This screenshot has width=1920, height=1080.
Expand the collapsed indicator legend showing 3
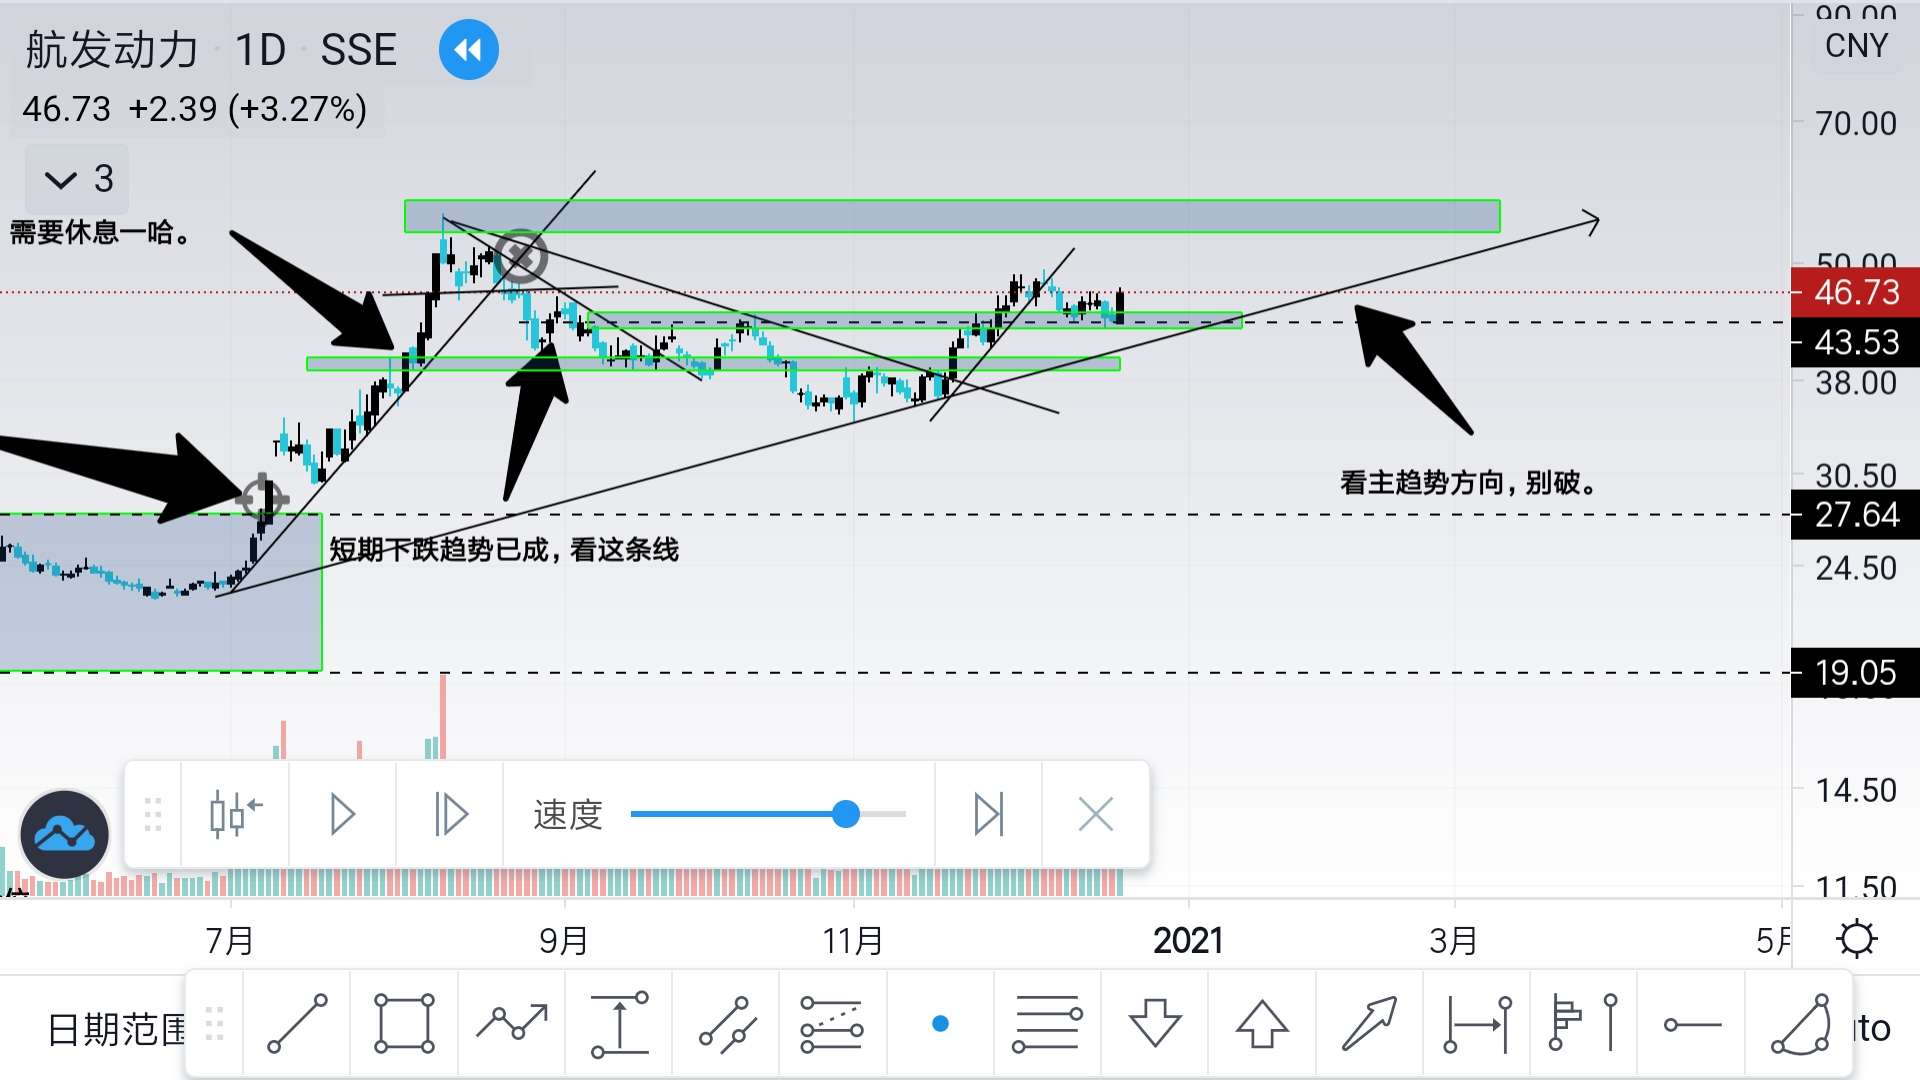78,180
